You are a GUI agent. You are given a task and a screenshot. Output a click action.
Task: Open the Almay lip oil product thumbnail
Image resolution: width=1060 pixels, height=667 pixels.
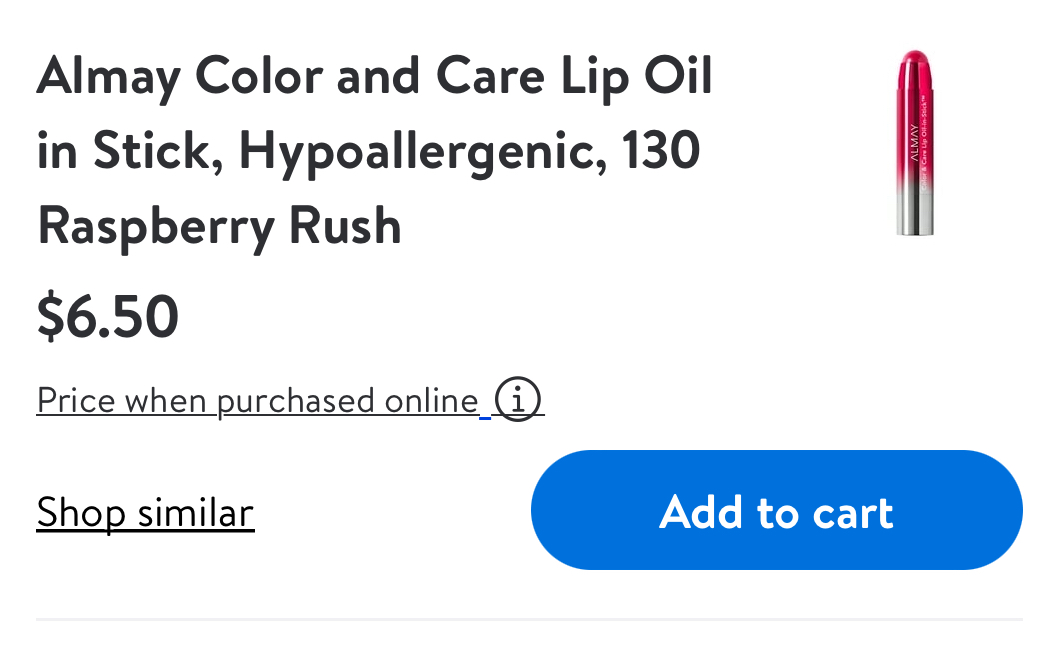coord(915,142)
